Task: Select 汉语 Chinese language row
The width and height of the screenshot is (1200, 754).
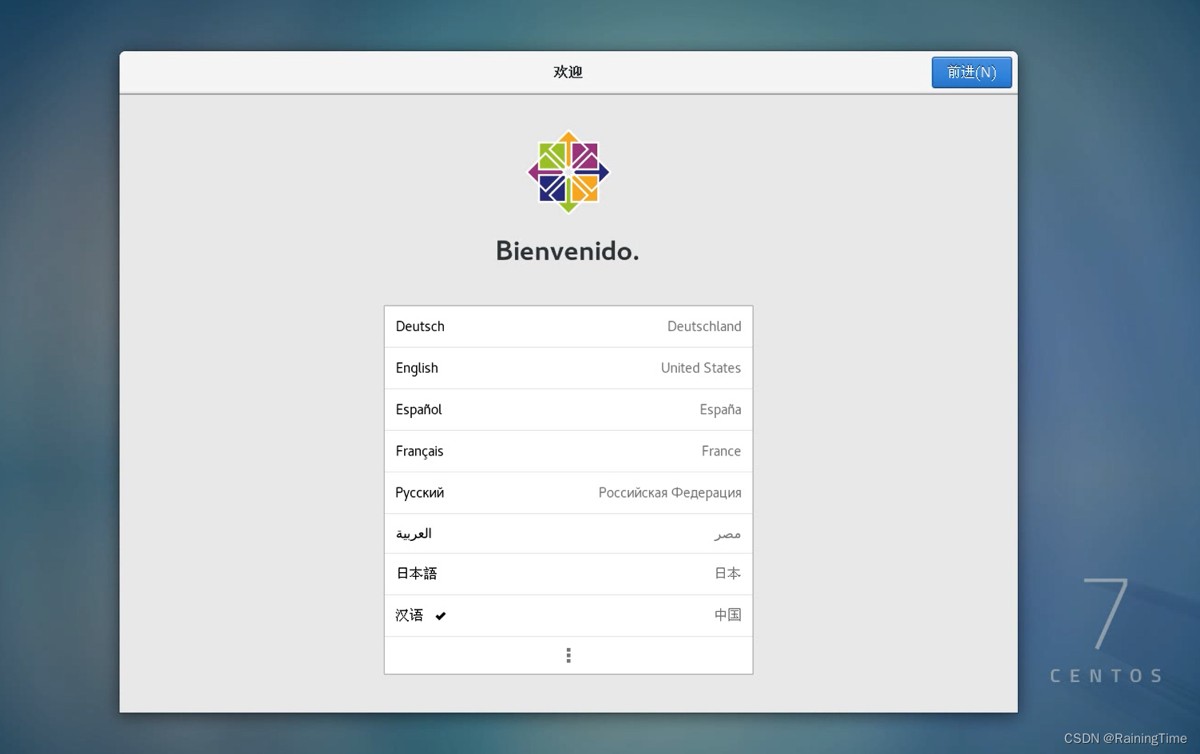Action: click(568, 616)
